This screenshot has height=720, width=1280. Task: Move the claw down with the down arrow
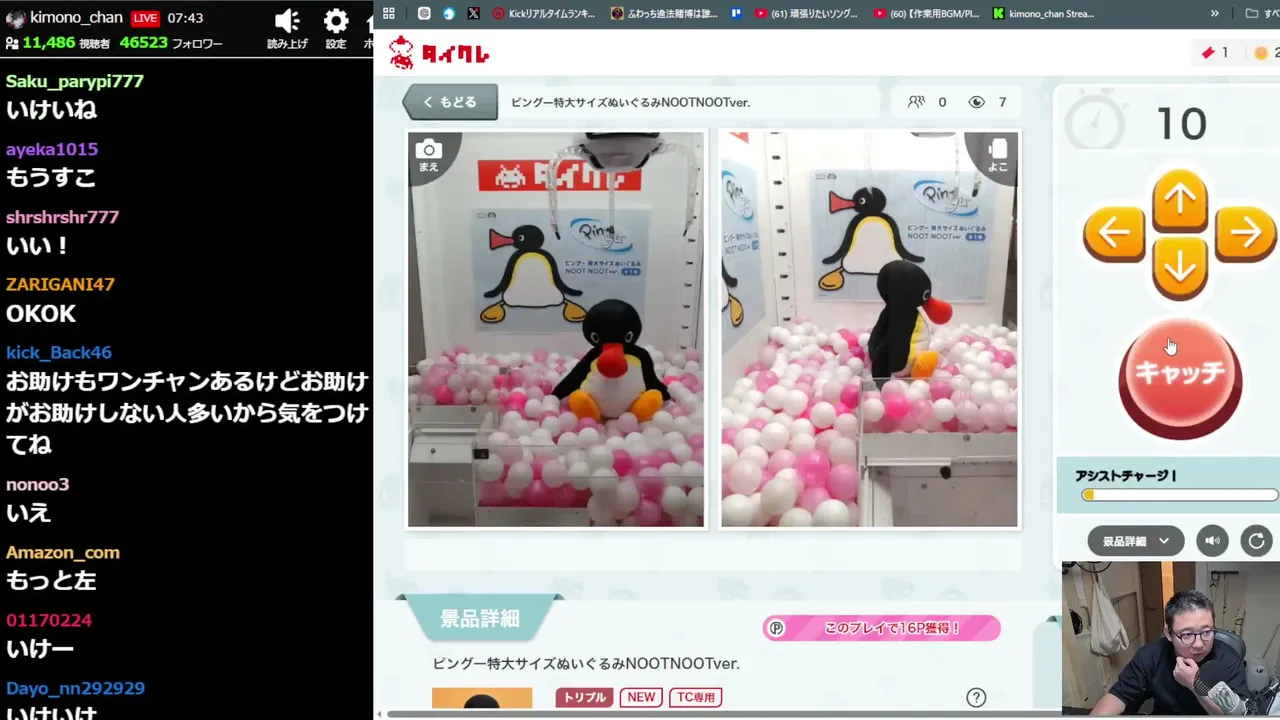pos(1180,267)
